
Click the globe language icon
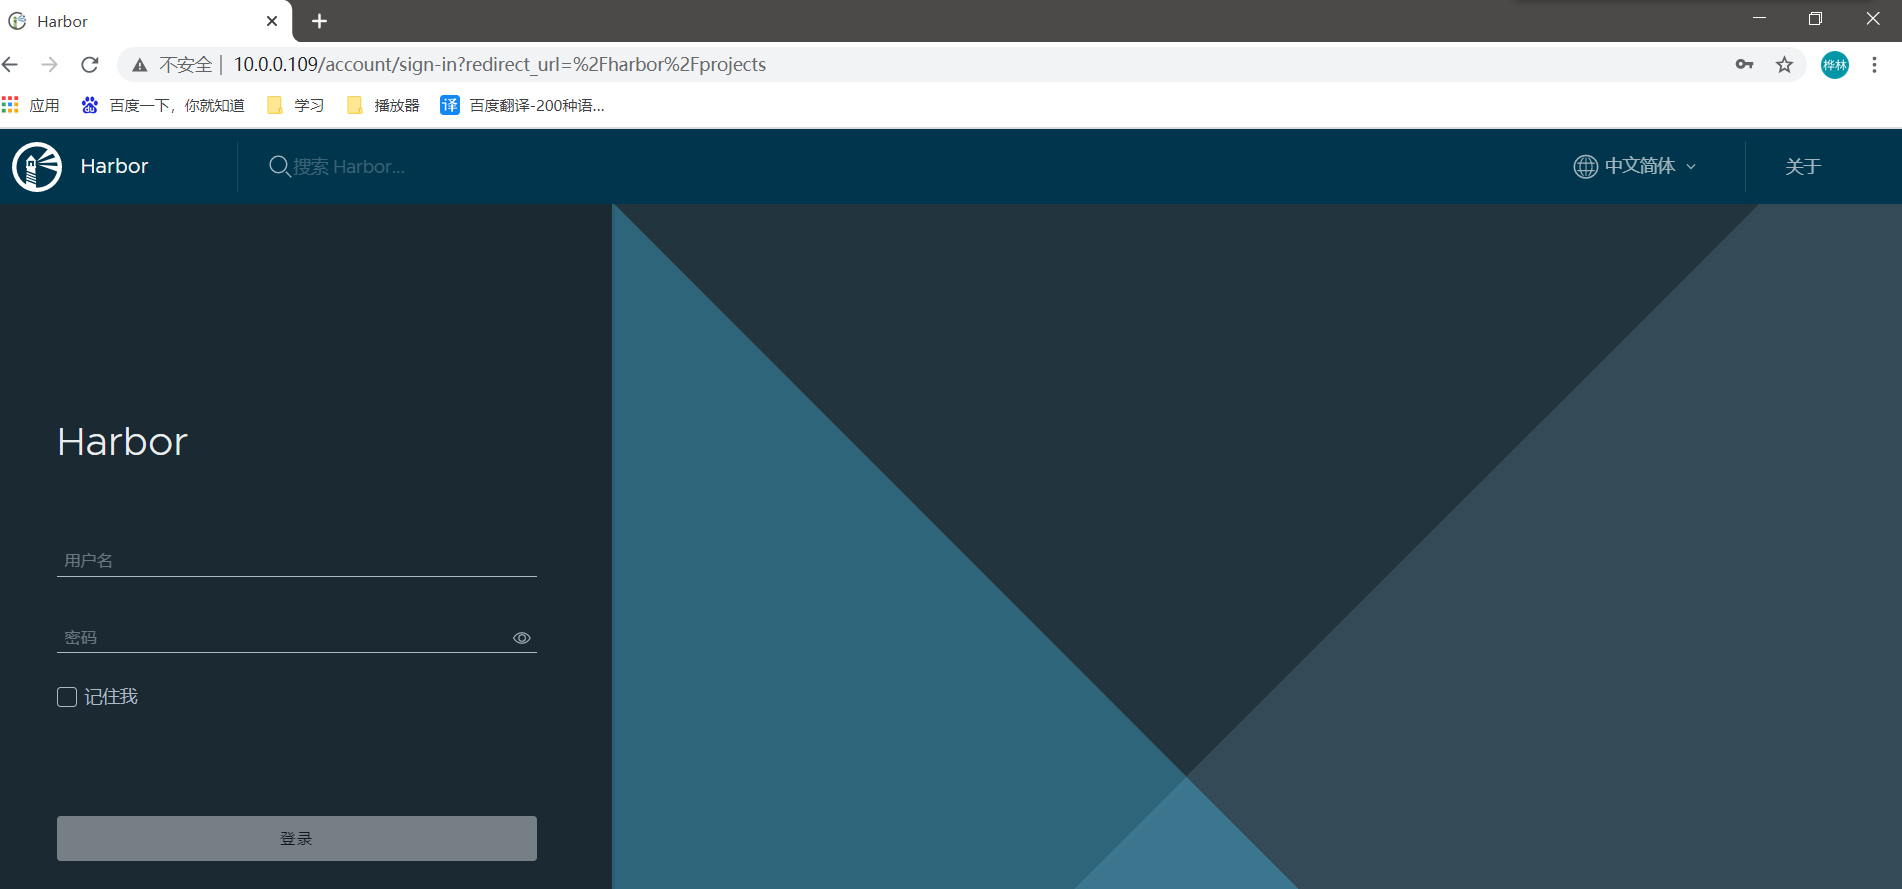(x=1585, y=166)
